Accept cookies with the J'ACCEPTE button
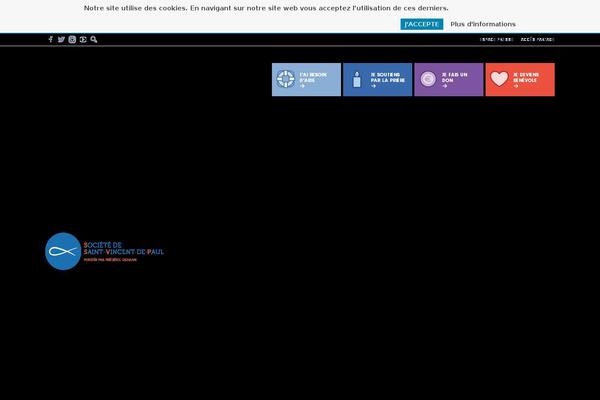This screenshot has width=600, height=400. point(422,24)
